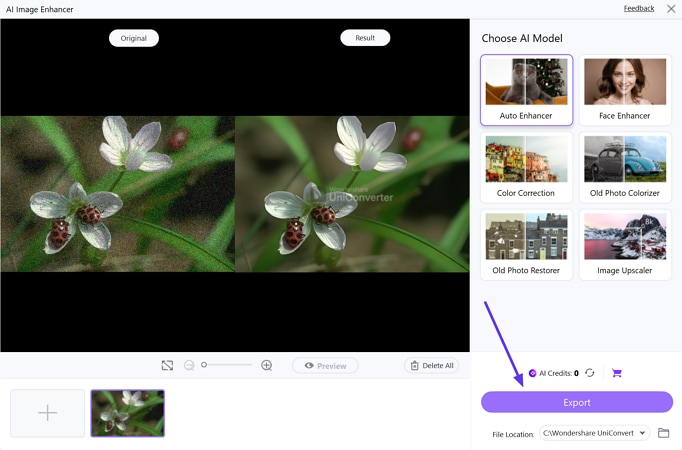Image resolution: width=682 pixels, height=450 pixels.
Task: Choose the Color Correction model
Action: [526, 167]
